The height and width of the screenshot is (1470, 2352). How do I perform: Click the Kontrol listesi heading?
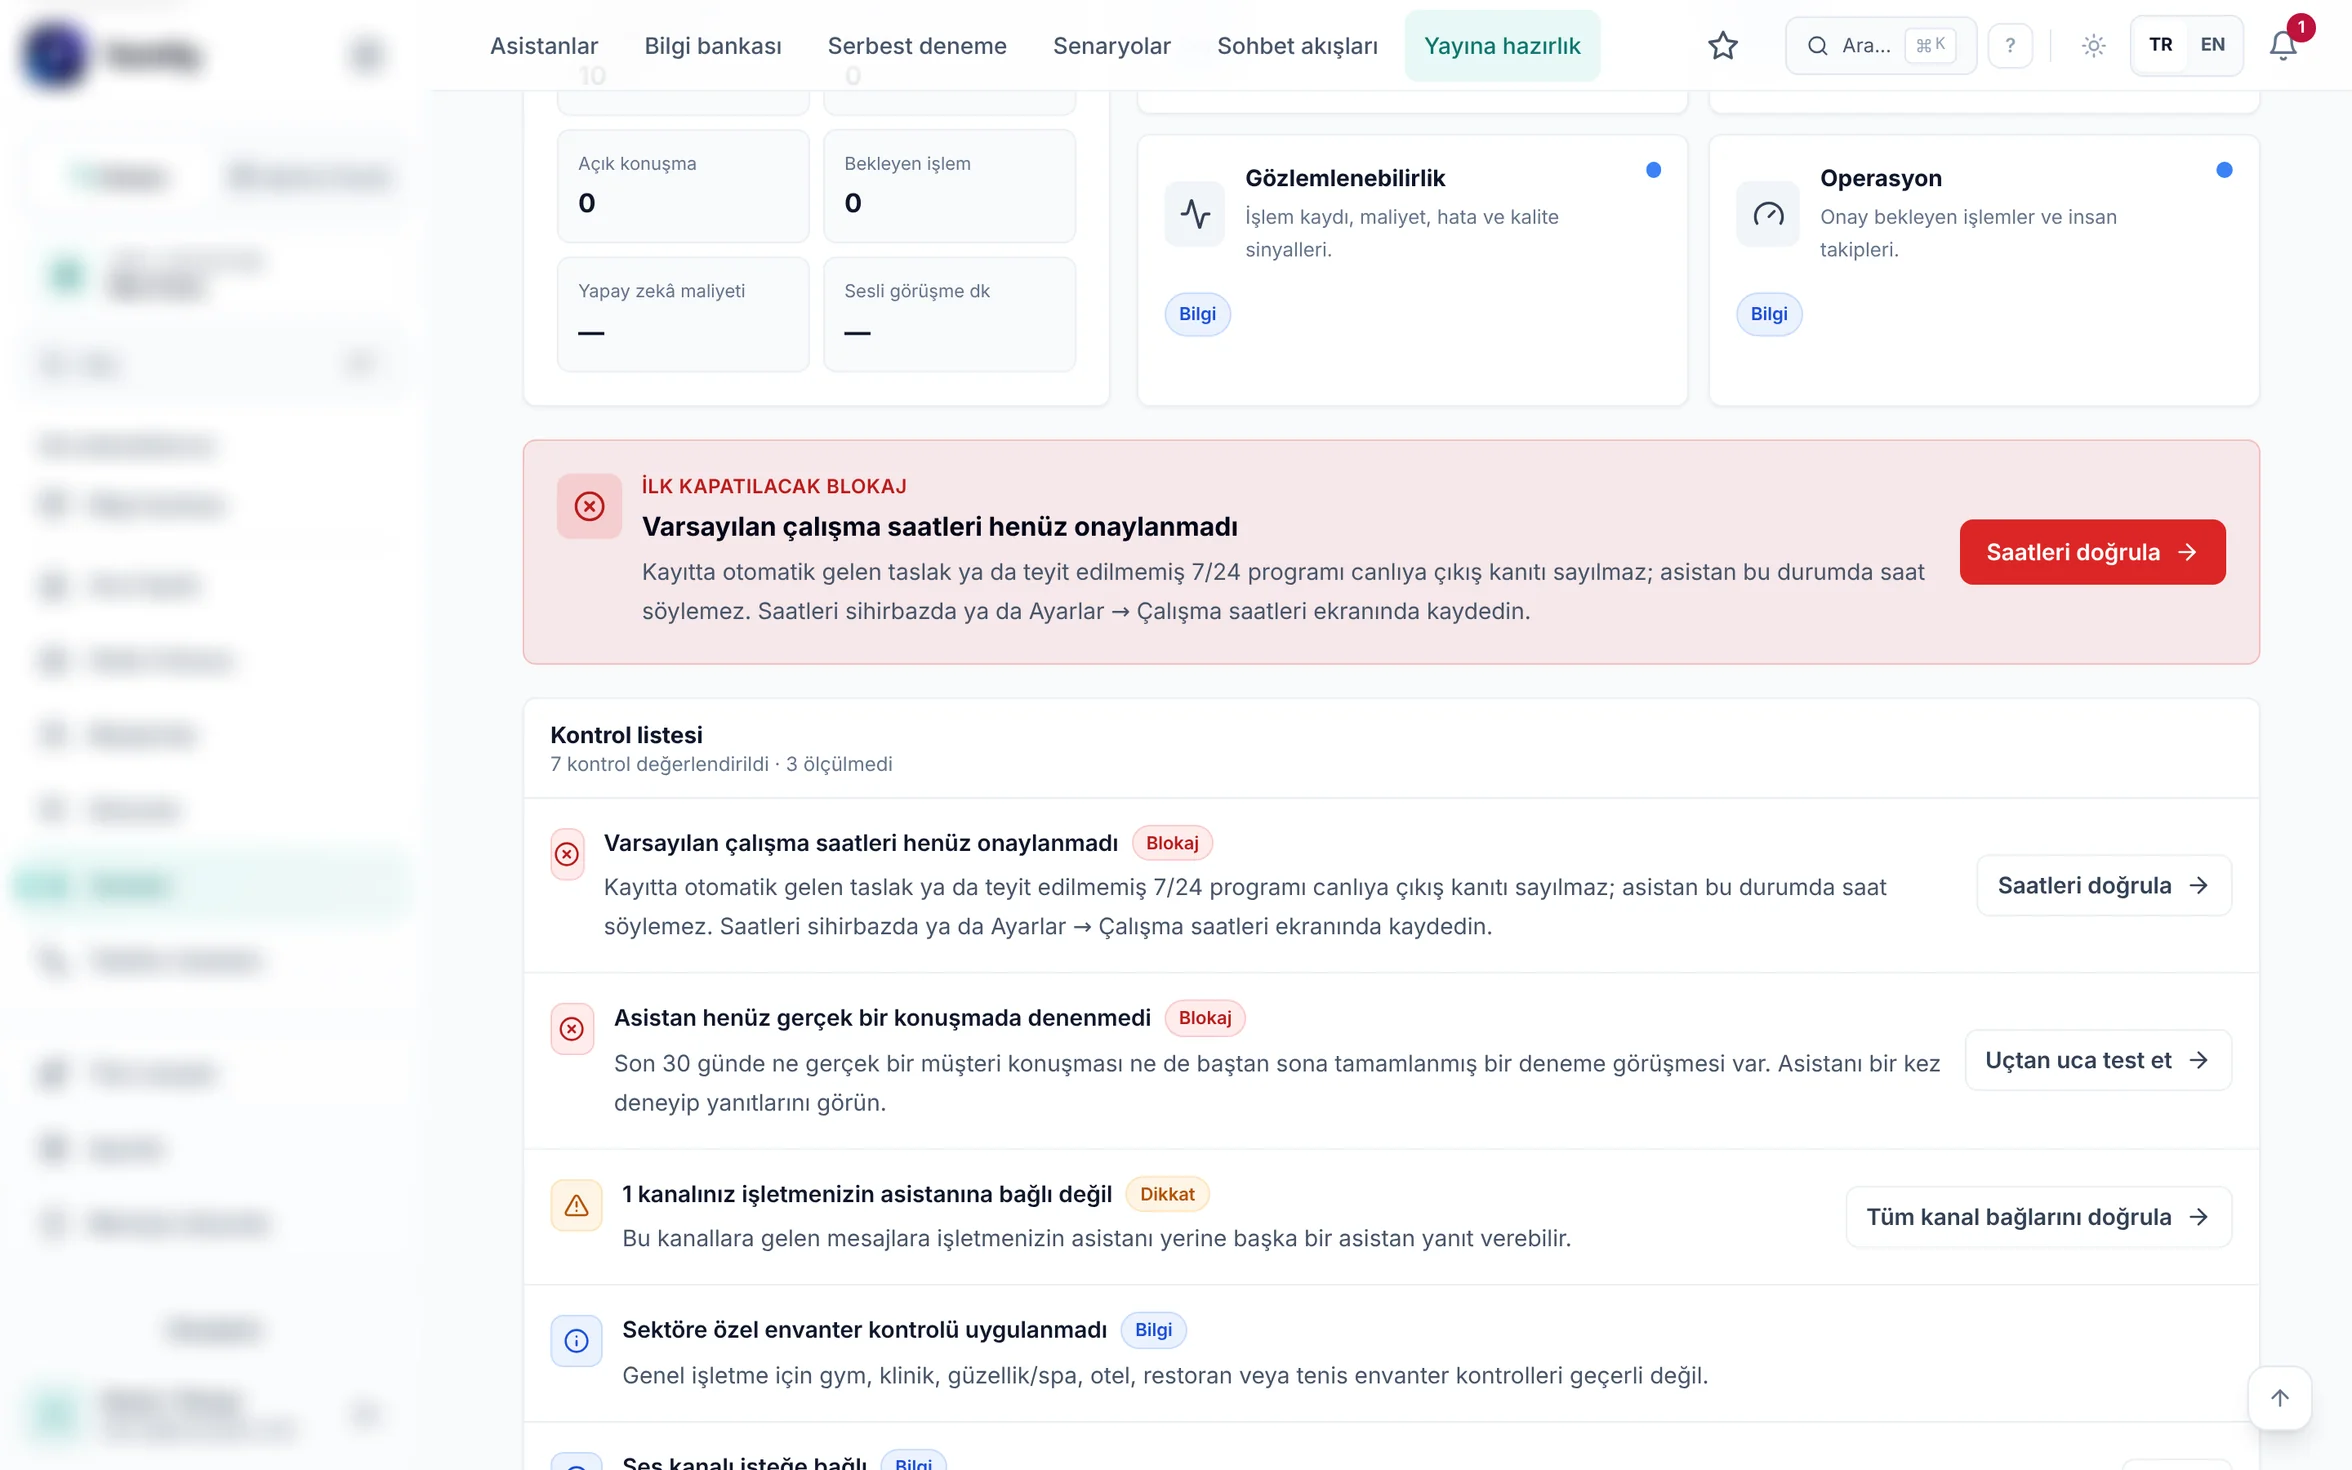point(626,735)
